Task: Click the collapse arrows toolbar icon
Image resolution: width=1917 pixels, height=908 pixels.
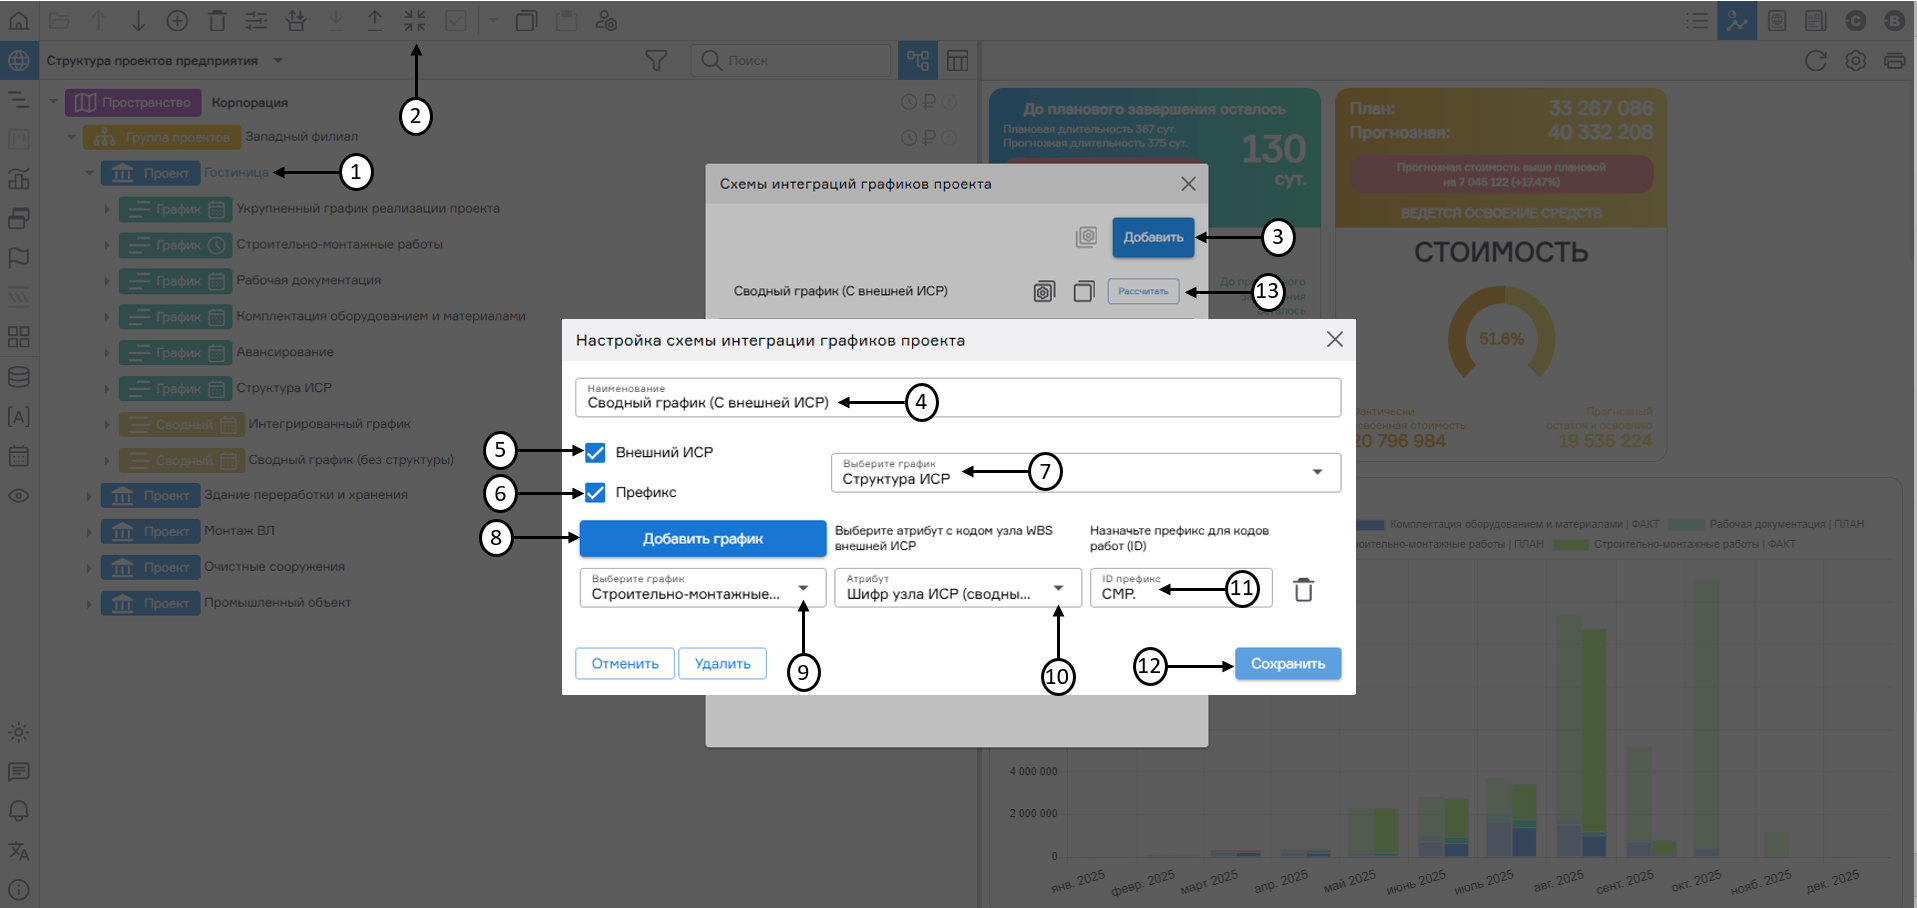Action: coord(415,20)
